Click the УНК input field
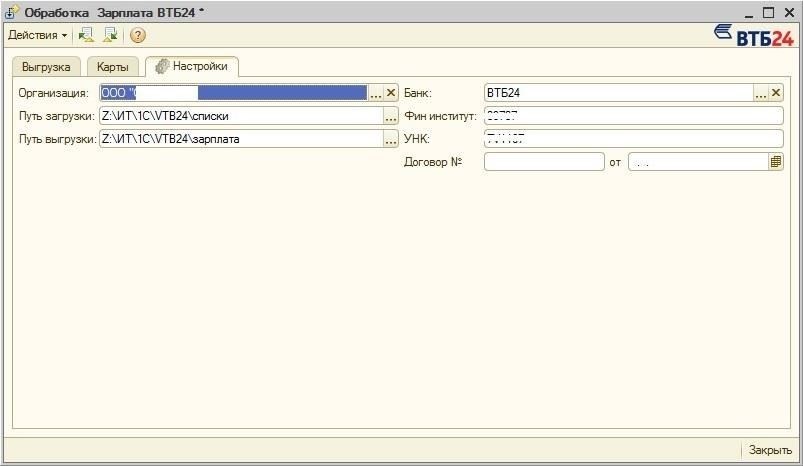This screenshot has height=466, width=803. click(633, 139)
